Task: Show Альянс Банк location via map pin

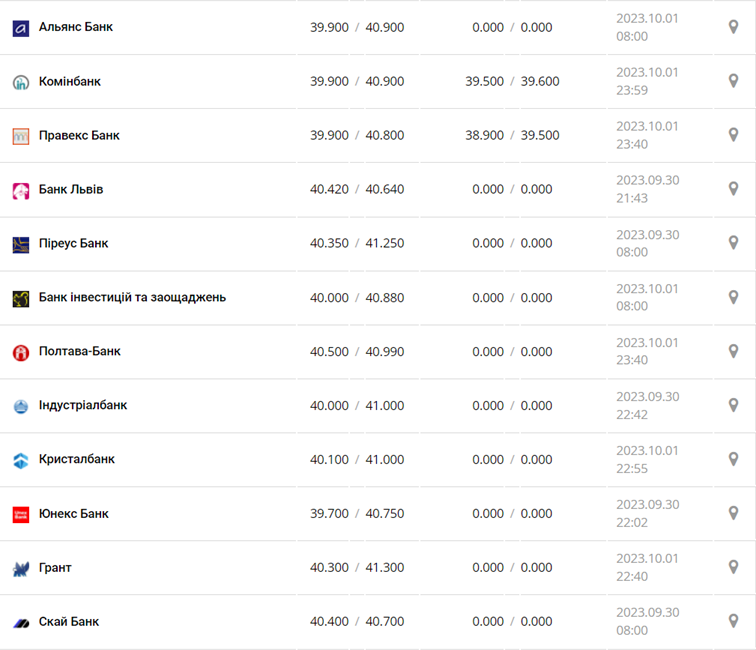Action: click(x=733, y=27)
